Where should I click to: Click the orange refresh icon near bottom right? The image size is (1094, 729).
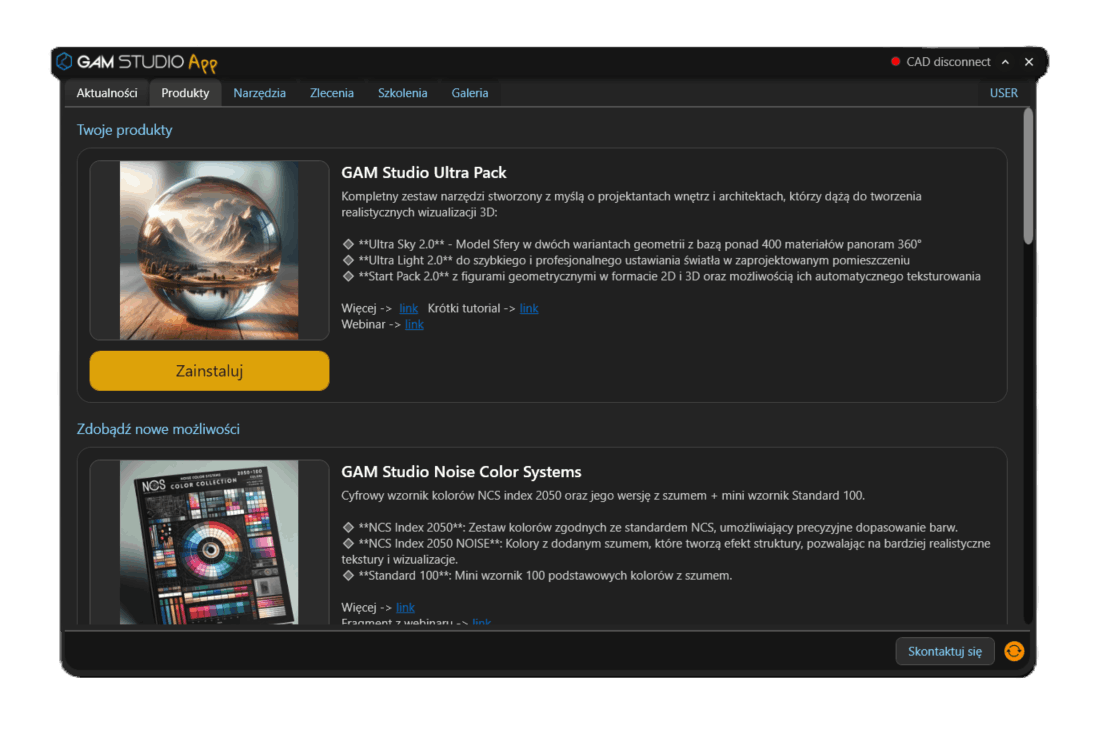(1014, 651)
